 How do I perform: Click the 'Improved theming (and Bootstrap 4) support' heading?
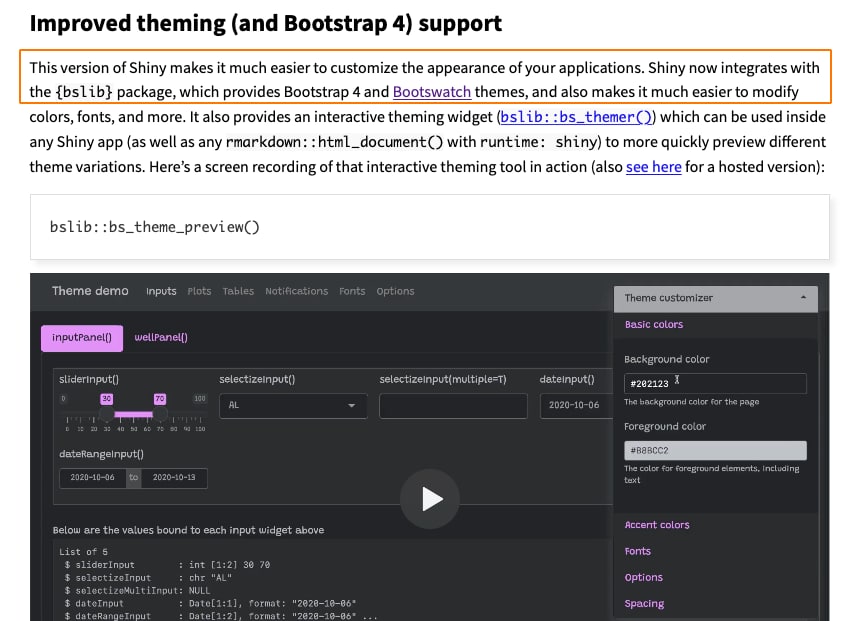point(265,23)
